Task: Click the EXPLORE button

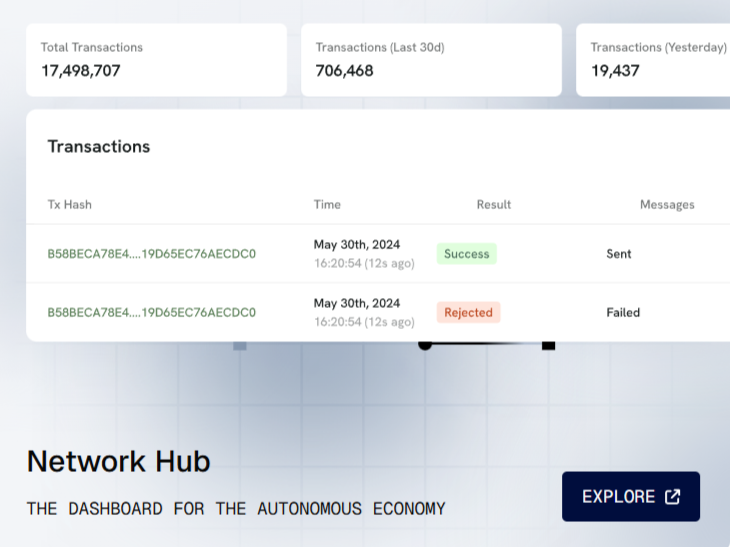Action: click(631, 496)
